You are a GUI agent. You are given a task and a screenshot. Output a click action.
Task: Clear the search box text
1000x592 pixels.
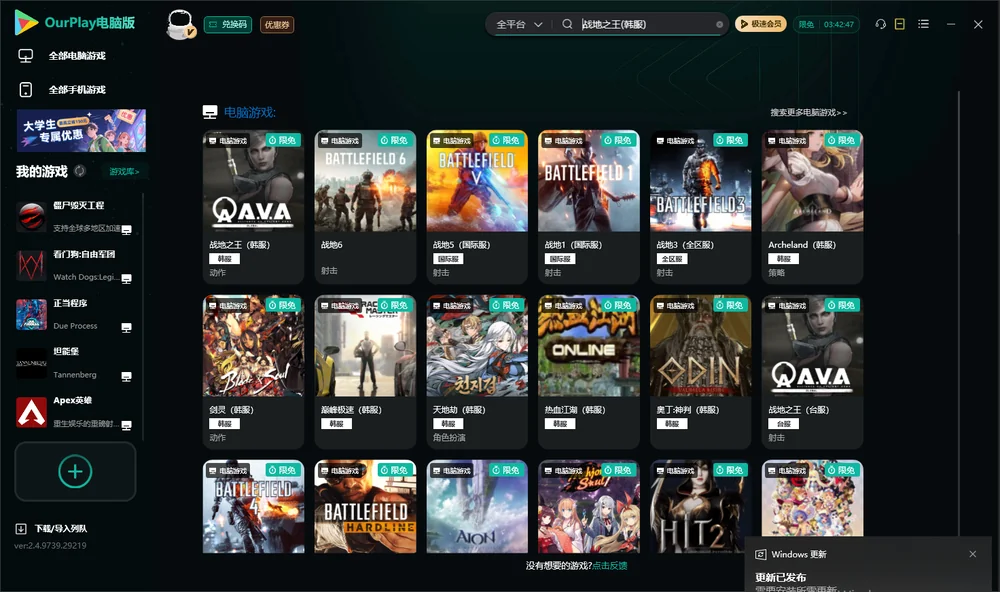[x=719, y=25]
